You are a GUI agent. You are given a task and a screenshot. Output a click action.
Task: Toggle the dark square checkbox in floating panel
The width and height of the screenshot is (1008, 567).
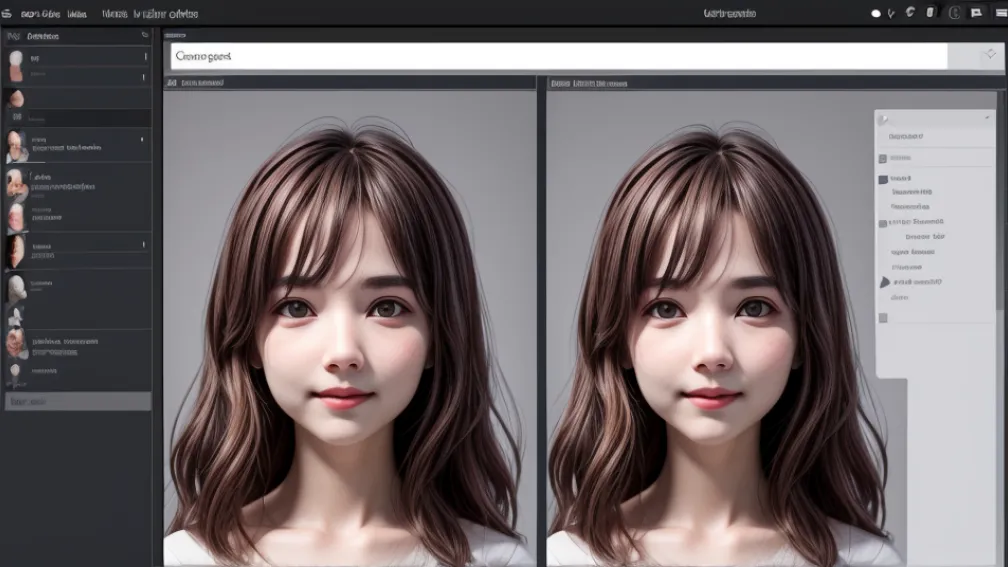[883, 179]
